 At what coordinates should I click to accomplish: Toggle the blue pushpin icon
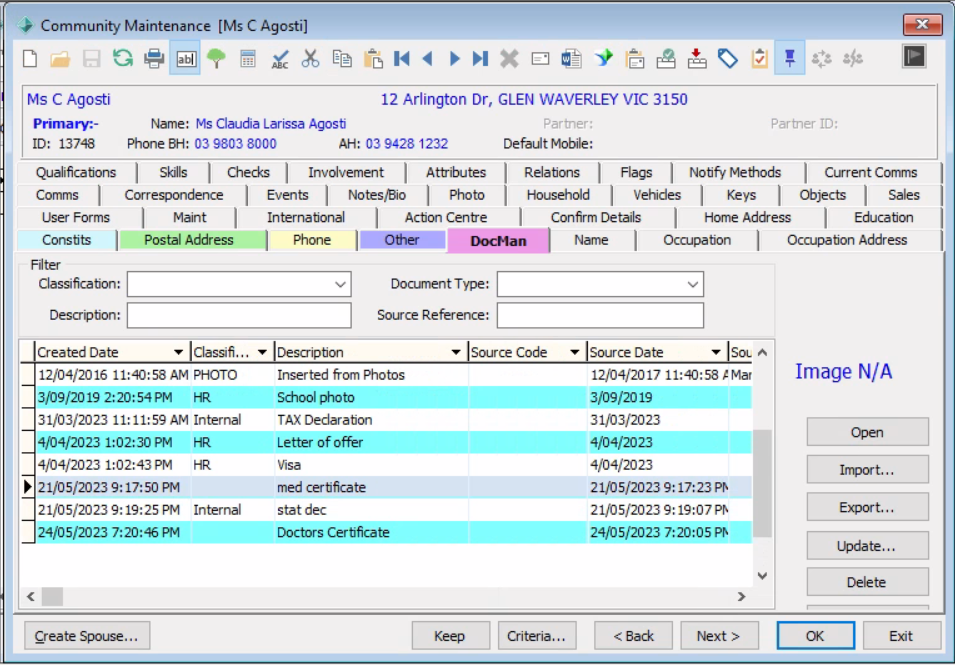(x=790, y=59)
